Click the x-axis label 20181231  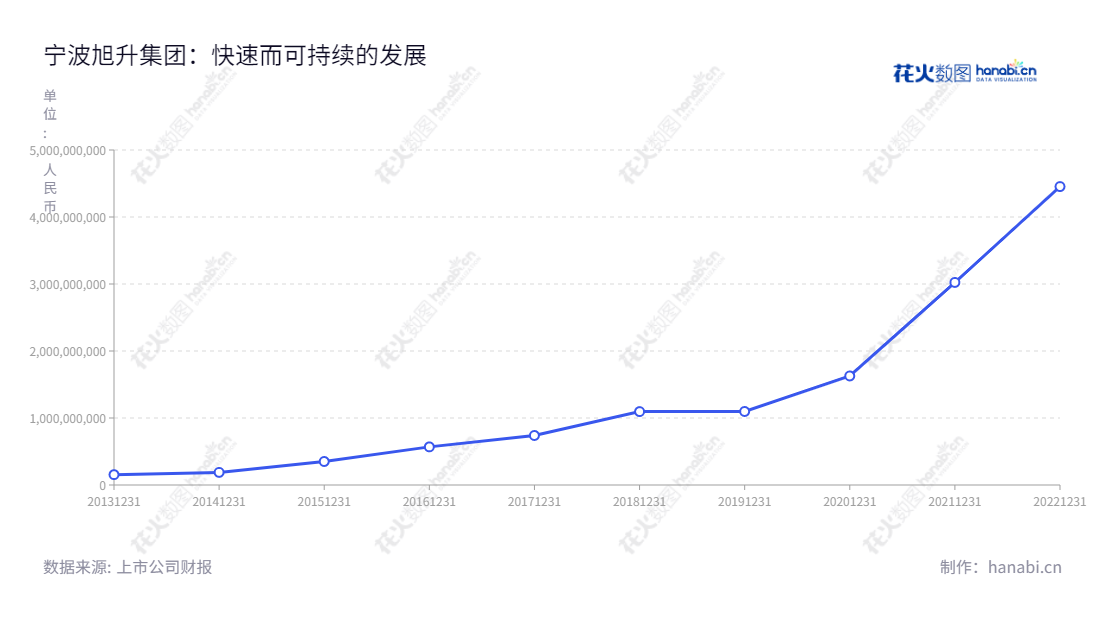point(639,502)
